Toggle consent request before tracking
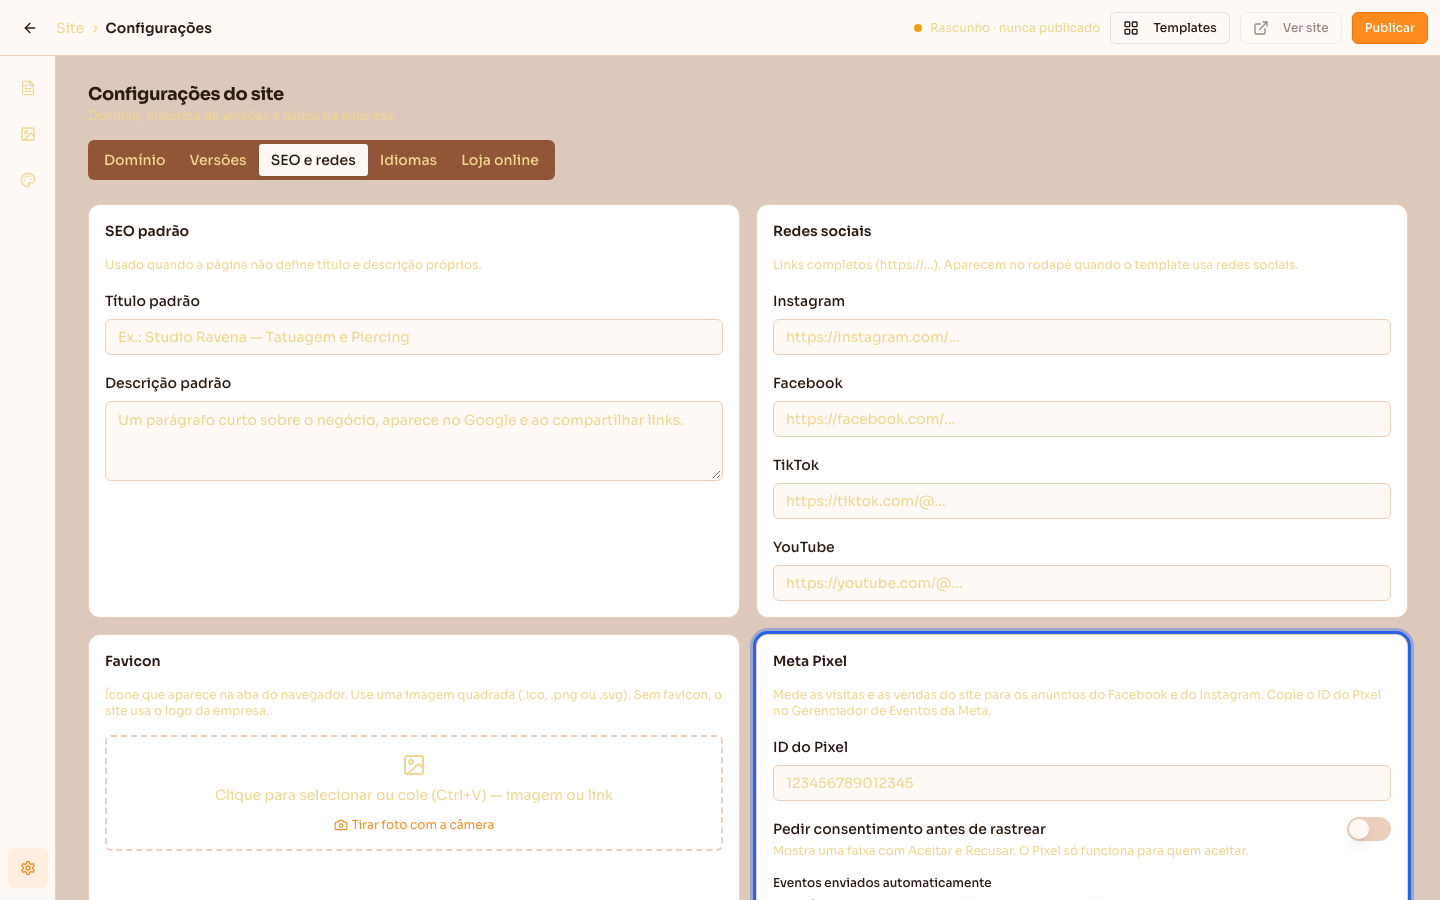Viewport: 1440px width, 900px height. tap(1369, 829)
